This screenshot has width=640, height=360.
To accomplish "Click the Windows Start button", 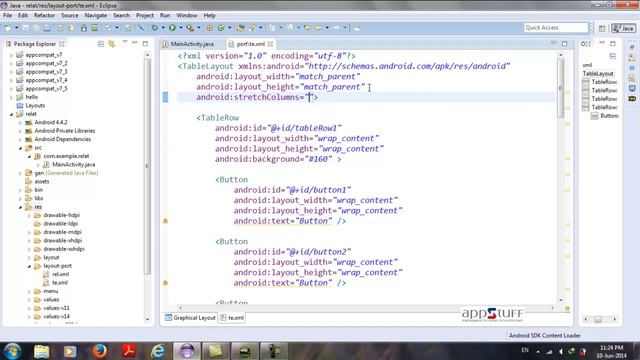I will [x=12, y=351].
